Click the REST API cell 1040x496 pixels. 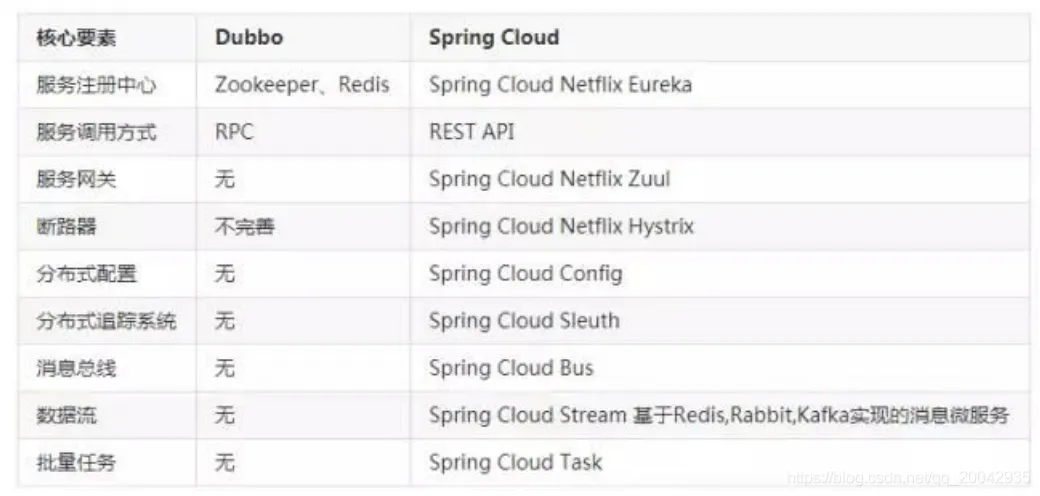pyautogui.click(x=472, y=132)
